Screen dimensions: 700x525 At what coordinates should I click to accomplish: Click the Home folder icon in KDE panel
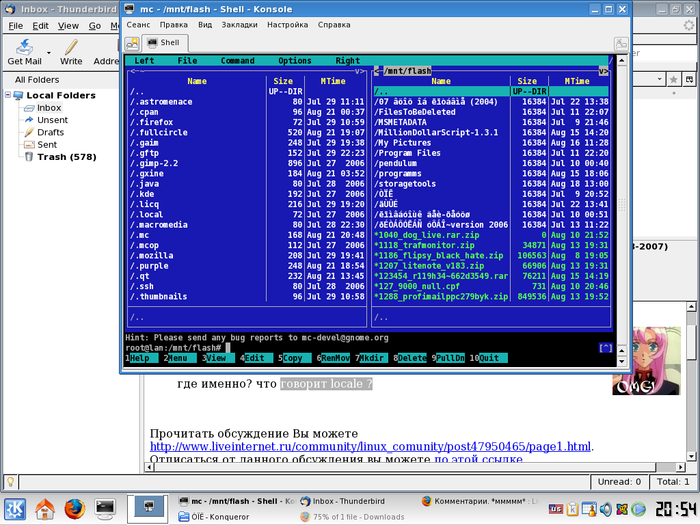pos(45,509)
